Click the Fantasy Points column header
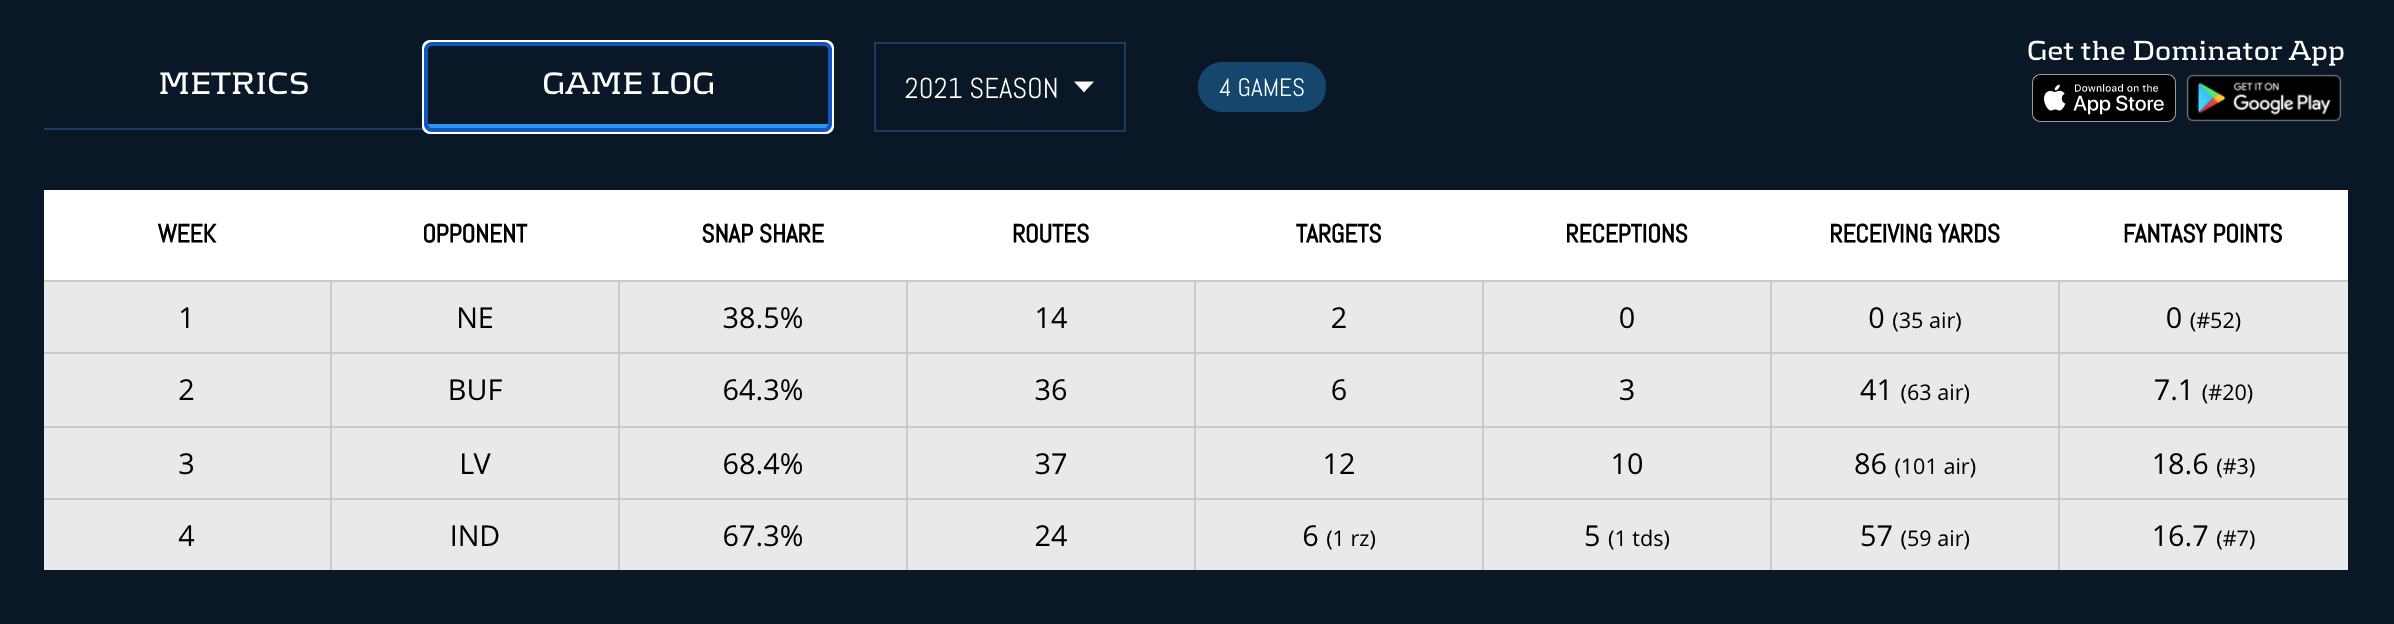The image size is (2394, 624). point(2202,234)
